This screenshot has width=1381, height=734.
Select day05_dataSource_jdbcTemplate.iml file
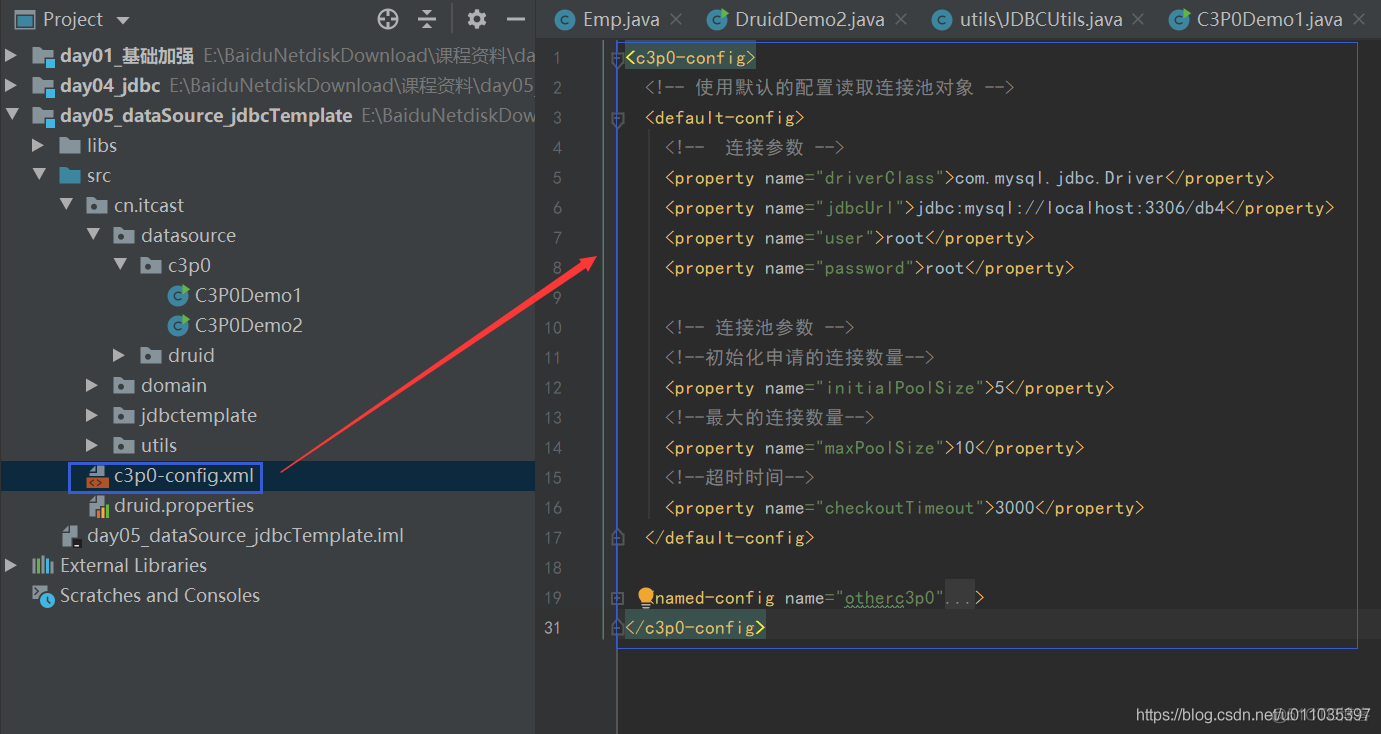point(246,536)
